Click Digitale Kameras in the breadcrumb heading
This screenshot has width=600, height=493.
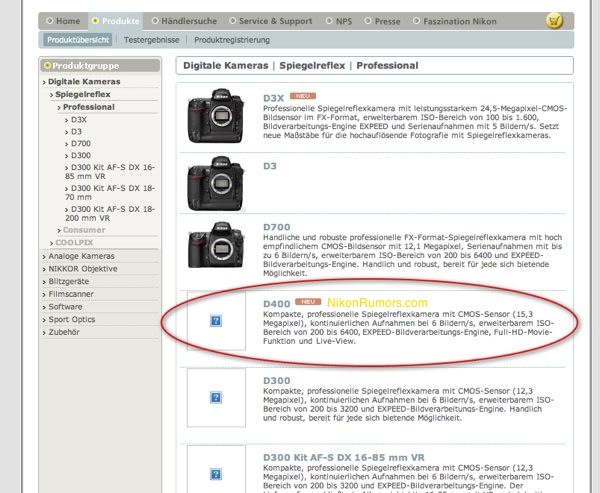(x=226, y=65)
